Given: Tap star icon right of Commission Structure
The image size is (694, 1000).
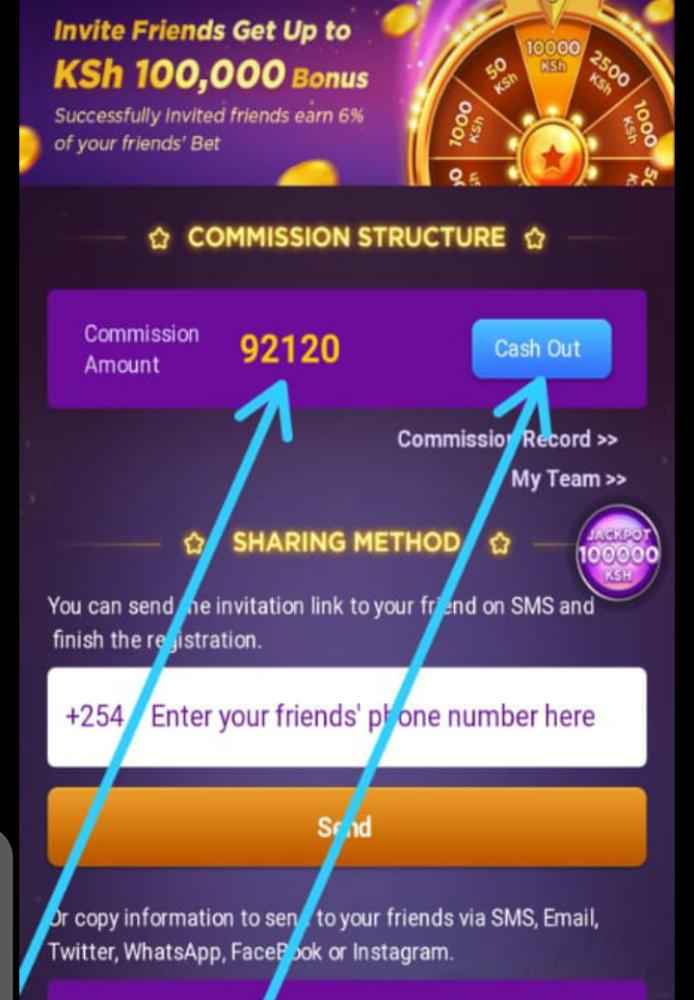Looking at the screenshot, I should [x=535, y=239].
